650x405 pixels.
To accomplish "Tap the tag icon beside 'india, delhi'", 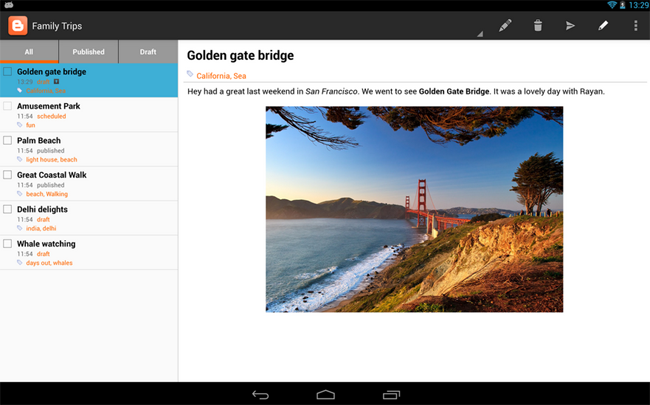I will click(x=19, y=228).
